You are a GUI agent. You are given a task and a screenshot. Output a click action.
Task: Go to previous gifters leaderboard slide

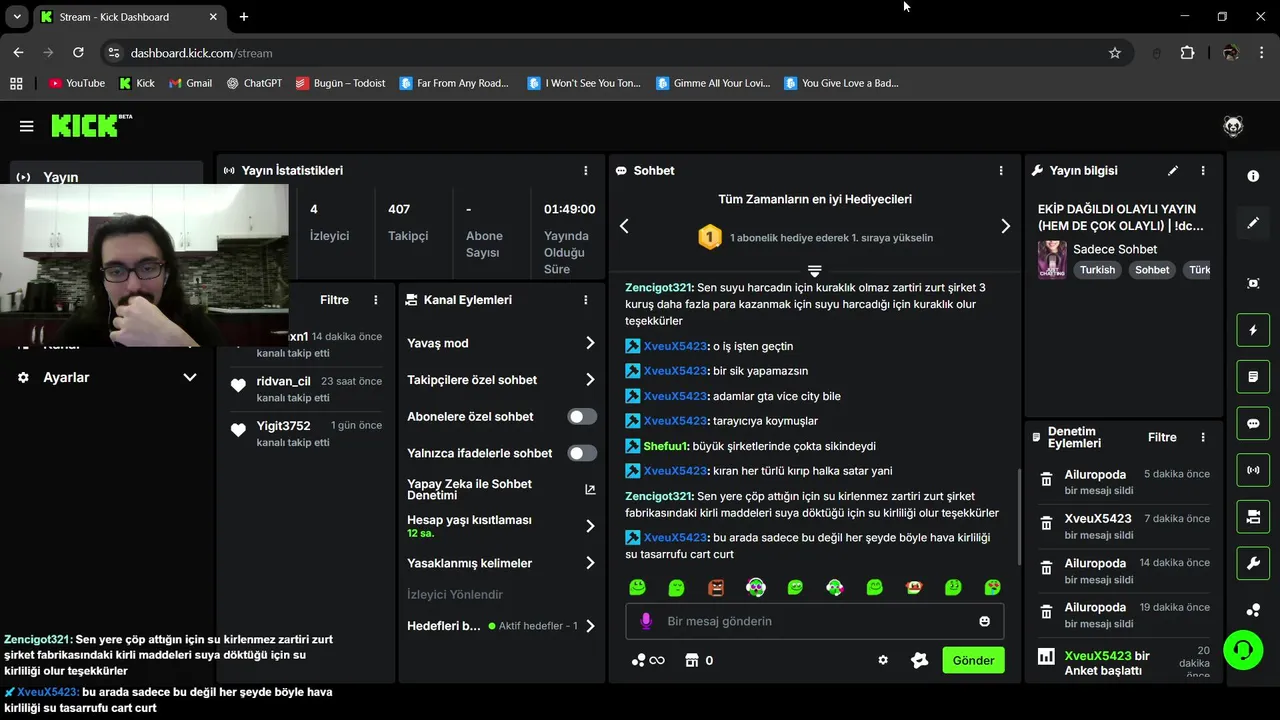(x=624, y=226)
